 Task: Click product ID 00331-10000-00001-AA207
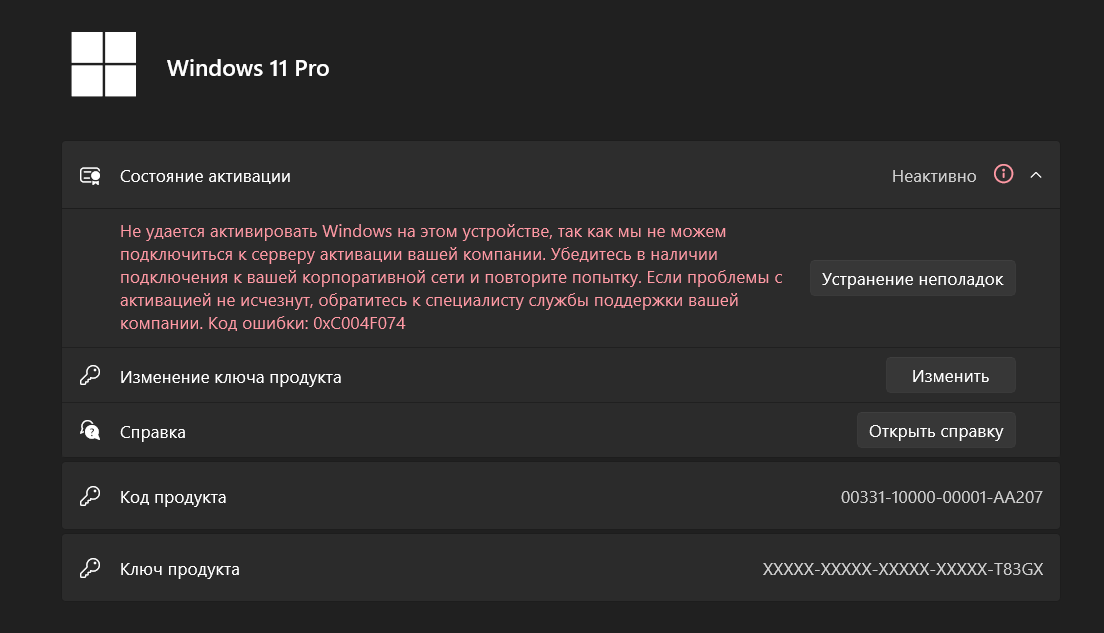pos(941,497)
